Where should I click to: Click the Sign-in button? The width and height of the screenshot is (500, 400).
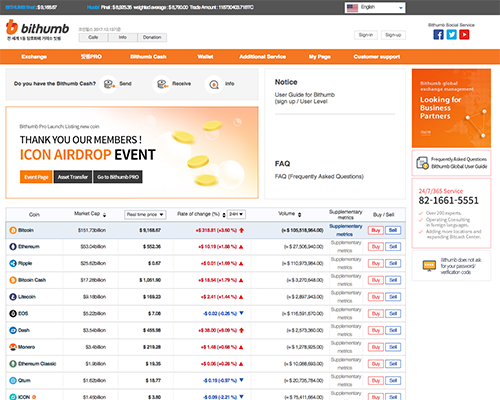pyautogui.click(x=366, y=35)
